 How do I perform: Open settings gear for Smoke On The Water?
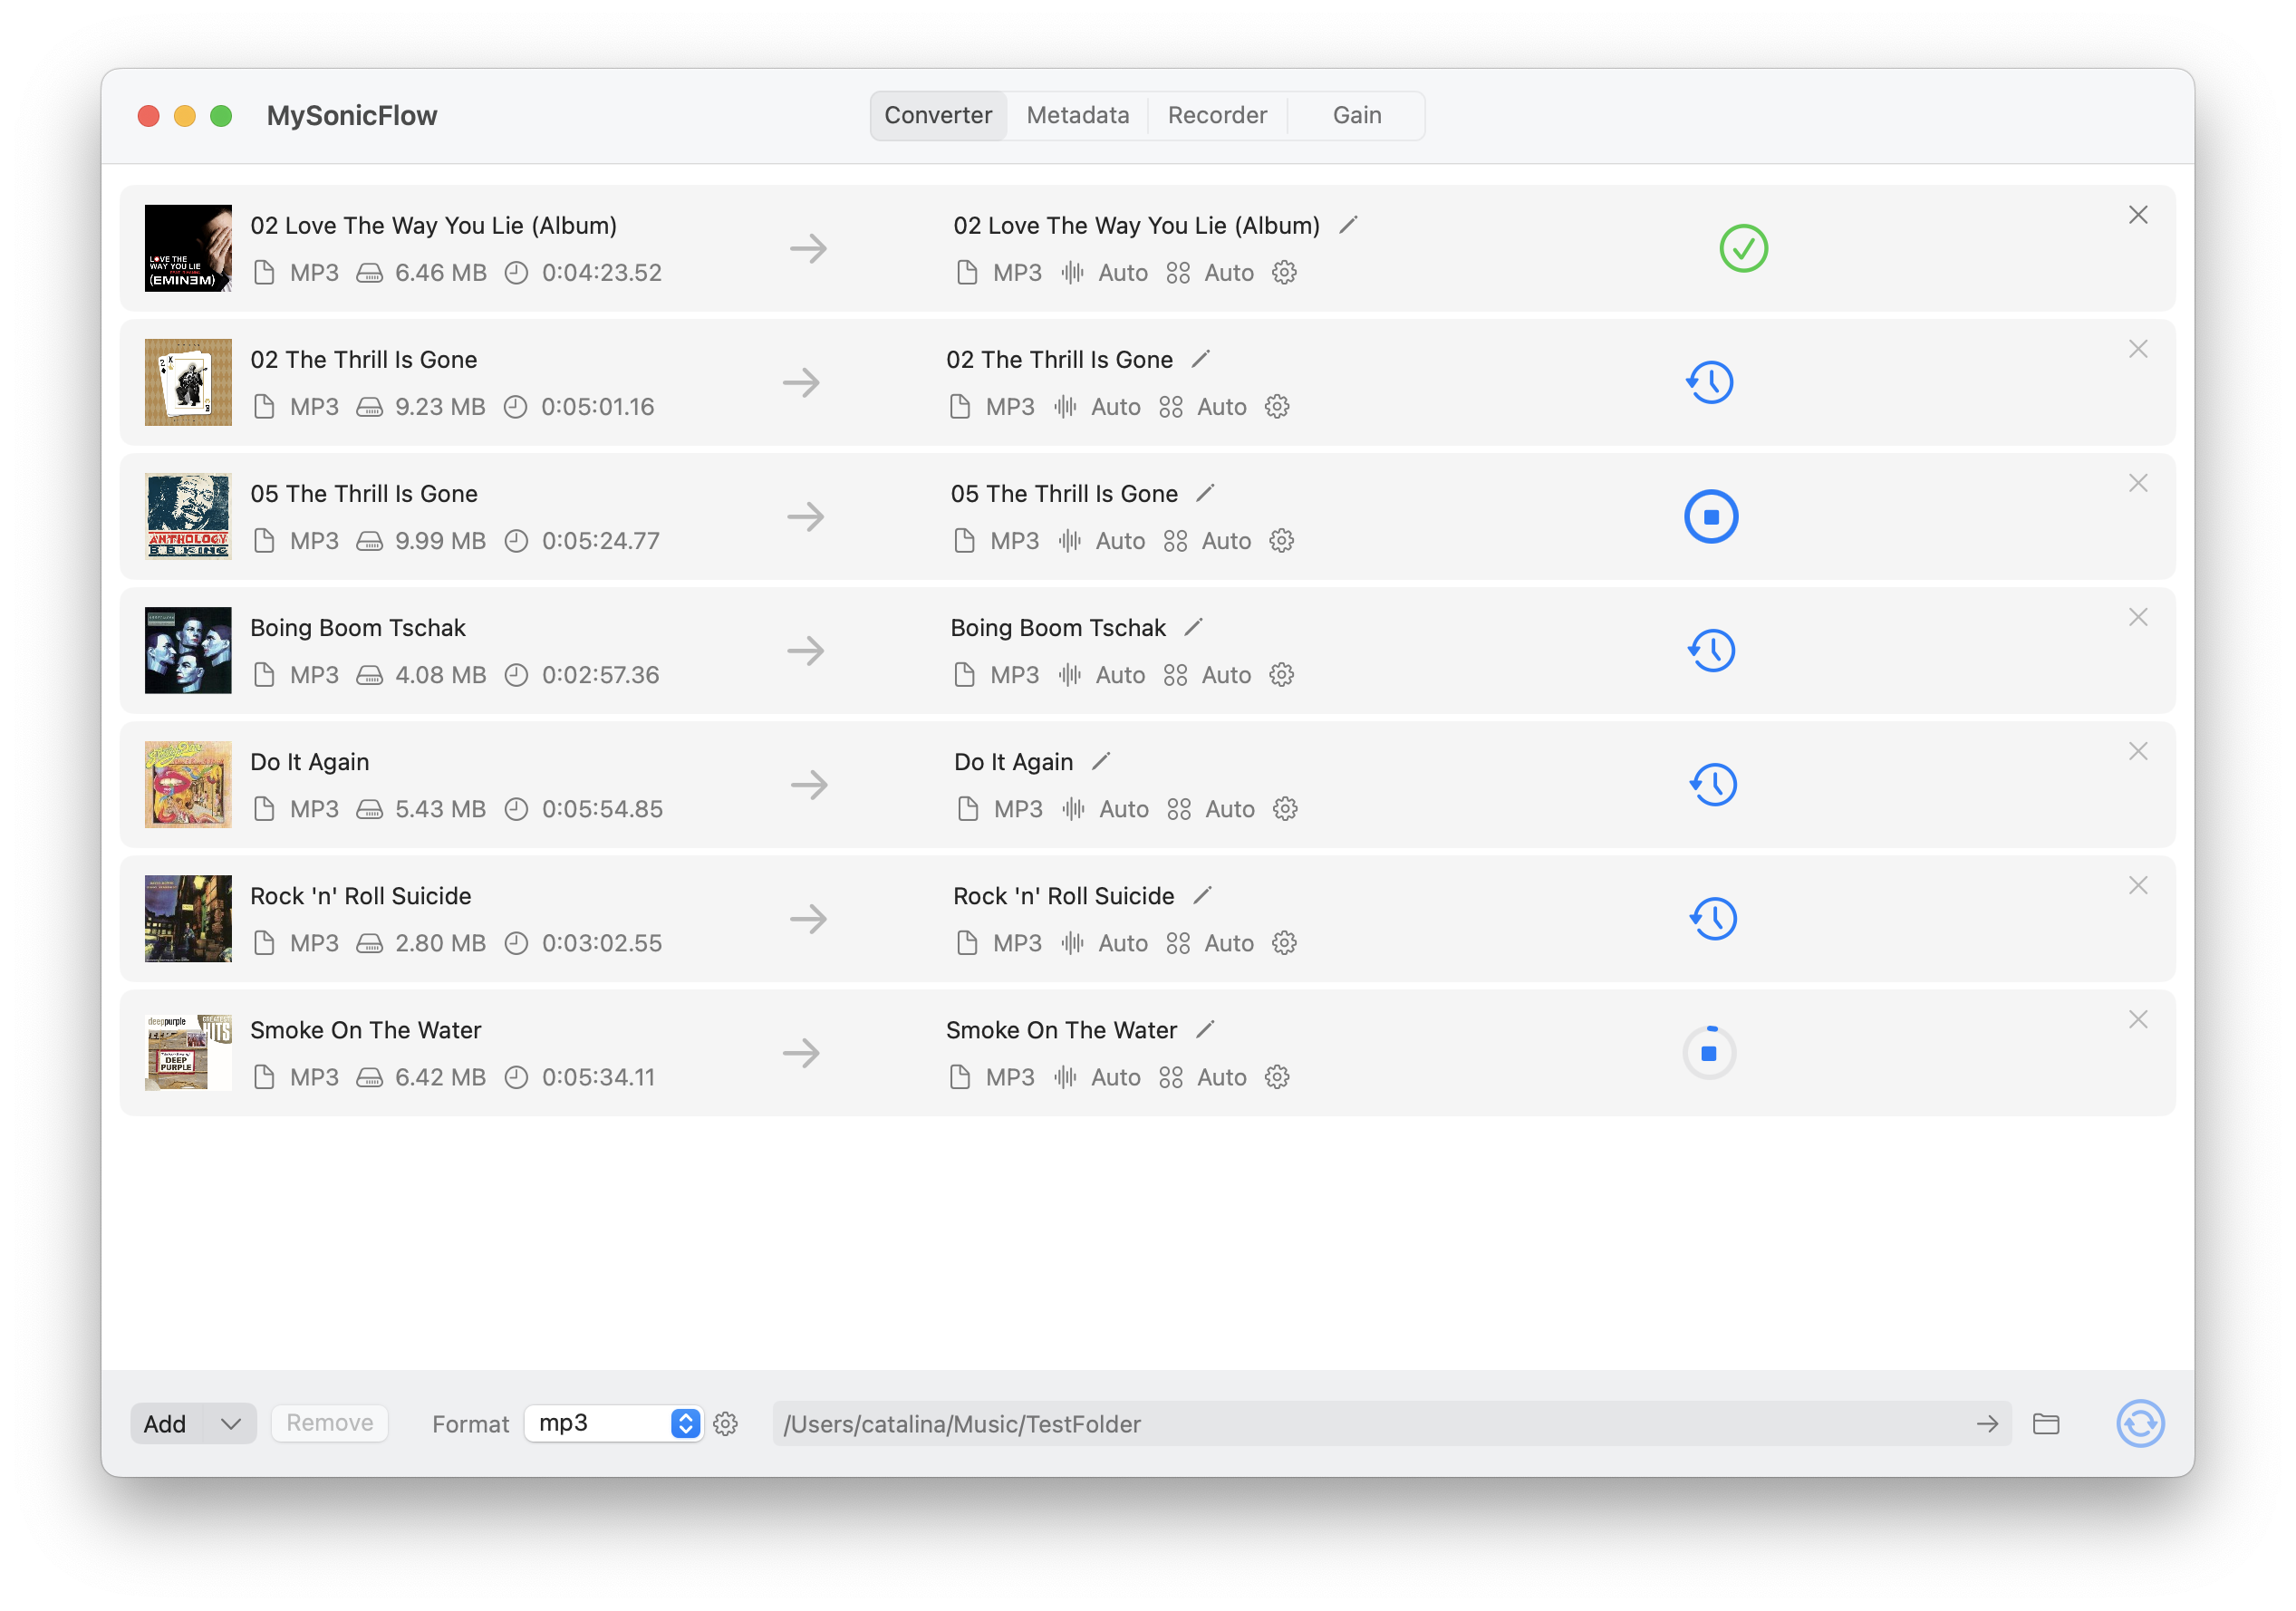pos(1277,1077)
